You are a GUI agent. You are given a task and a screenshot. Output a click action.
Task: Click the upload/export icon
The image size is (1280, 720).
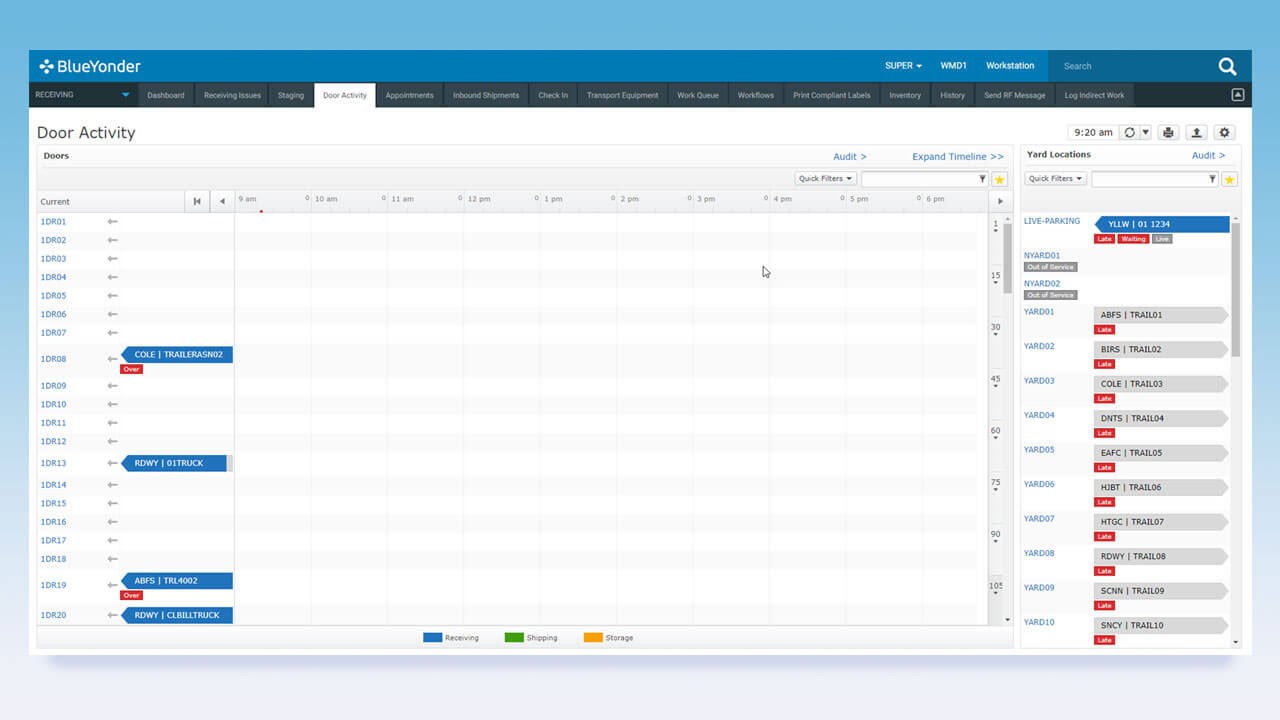pos(1196,132)
